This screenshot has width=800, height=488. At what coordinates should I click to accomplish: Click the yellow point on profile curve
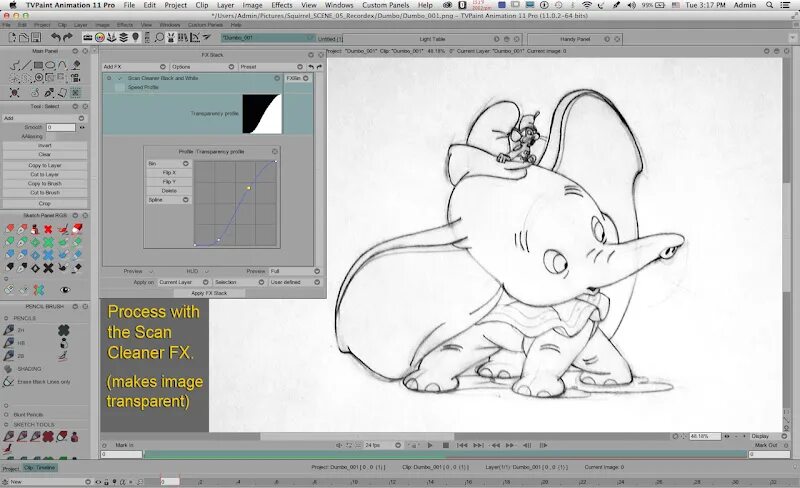tap(248, 188)
